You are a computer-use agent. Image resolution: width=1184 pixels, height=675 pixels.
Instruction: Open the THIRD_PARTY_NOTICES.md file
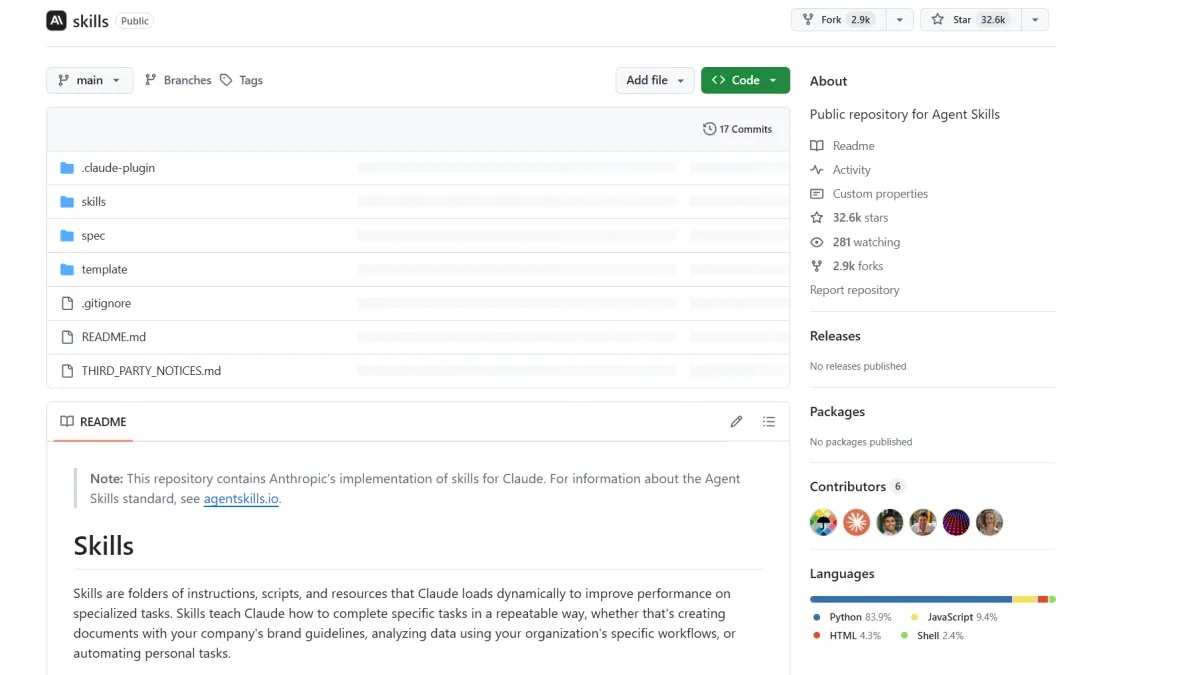click(151, 371)
